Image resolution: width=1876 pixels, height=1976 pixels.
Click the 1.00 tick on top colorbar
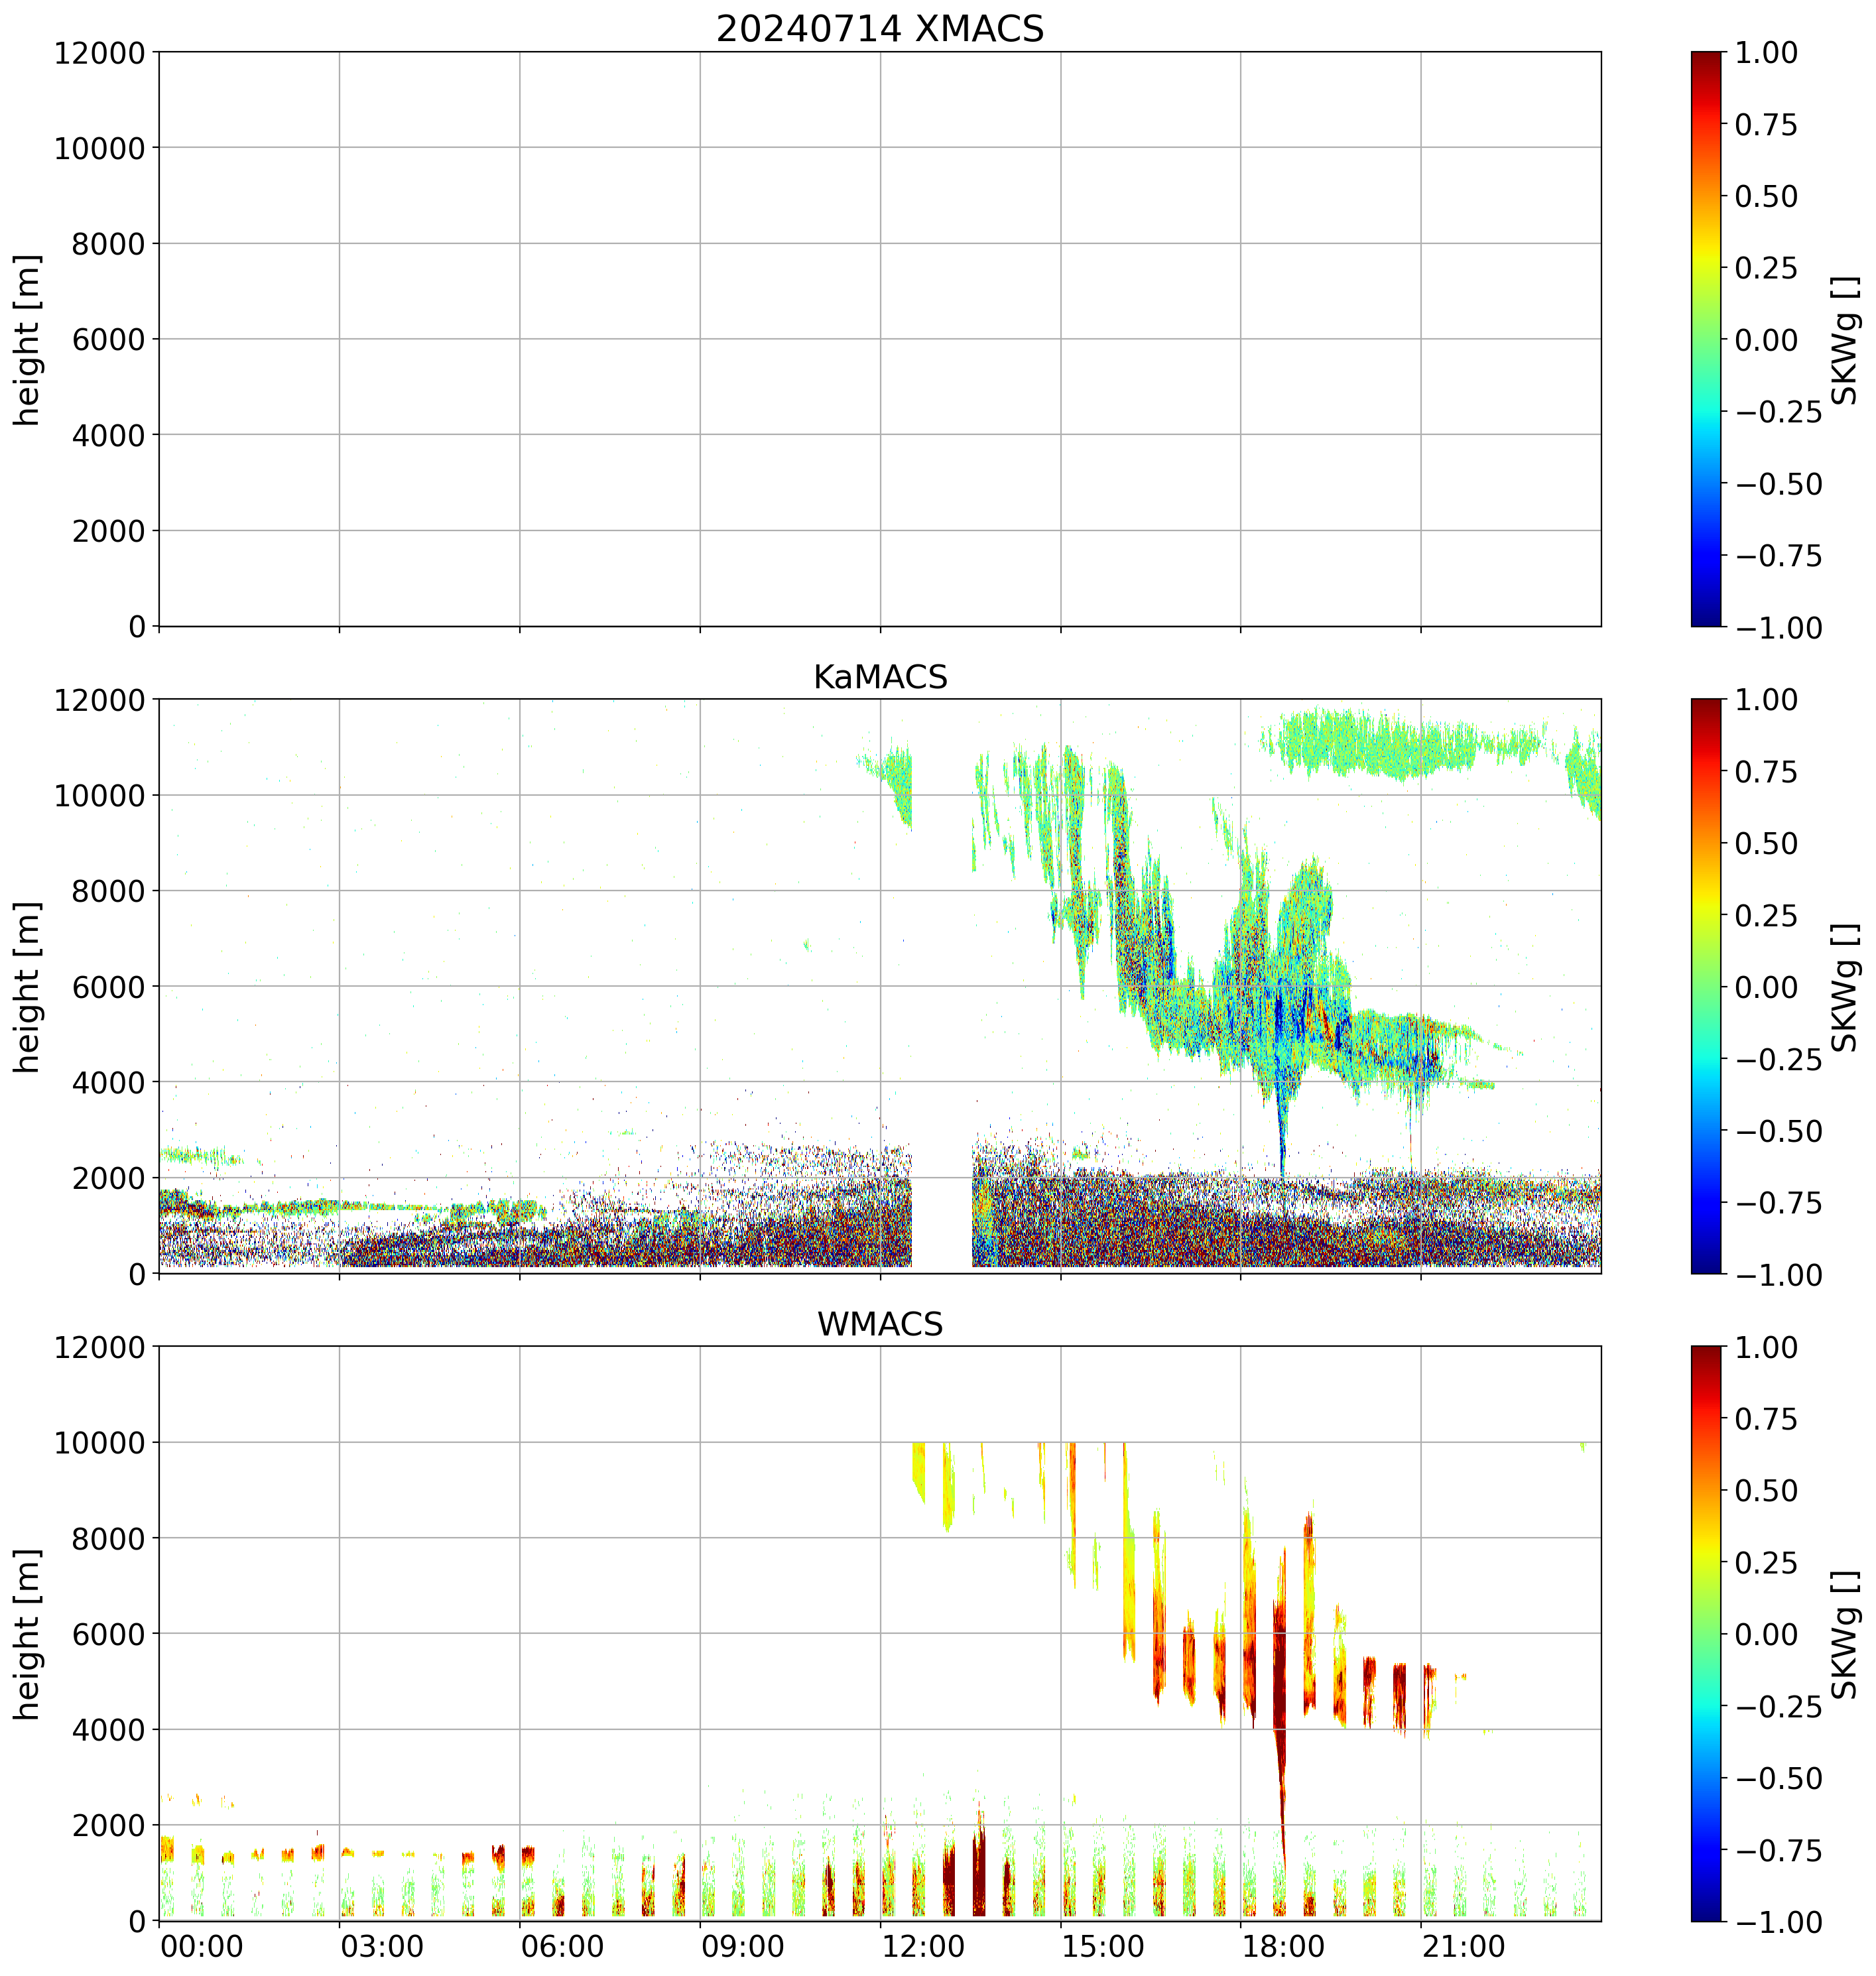pos(1765,53)
